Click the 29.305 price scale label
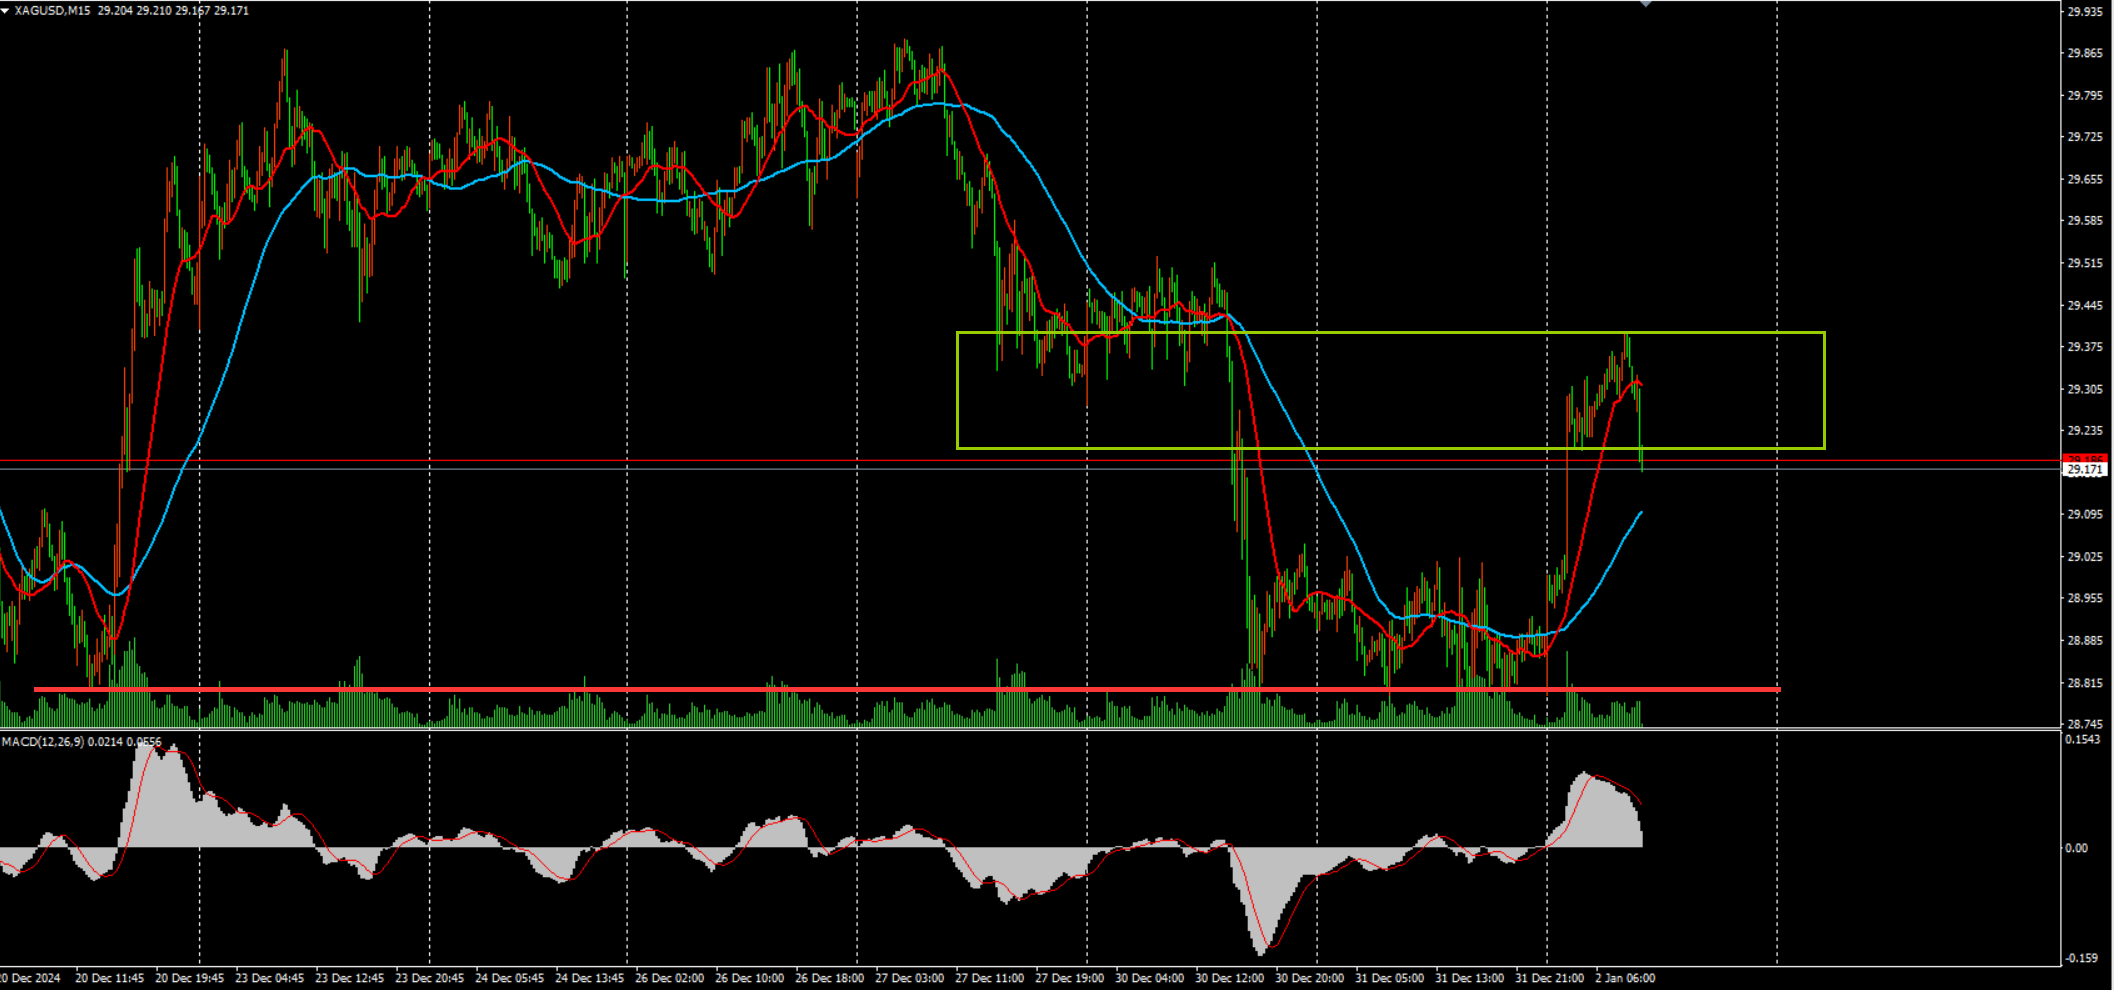Screen dimensions: 2114x990 point(2085,389)
